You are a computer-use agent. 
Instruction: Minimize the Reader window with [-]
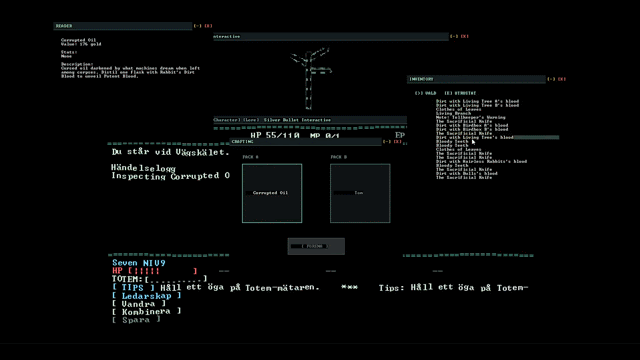[198, 26]
